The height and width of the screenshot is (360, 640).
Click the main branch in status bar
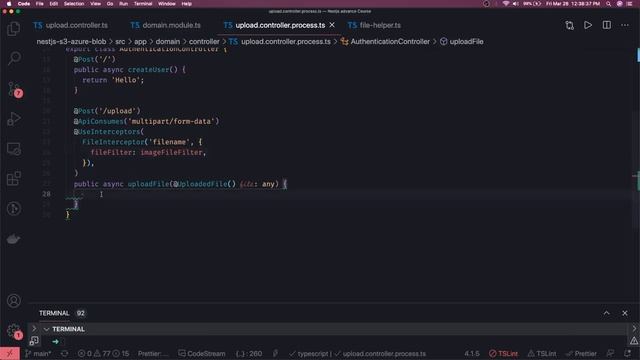point(38,353)
